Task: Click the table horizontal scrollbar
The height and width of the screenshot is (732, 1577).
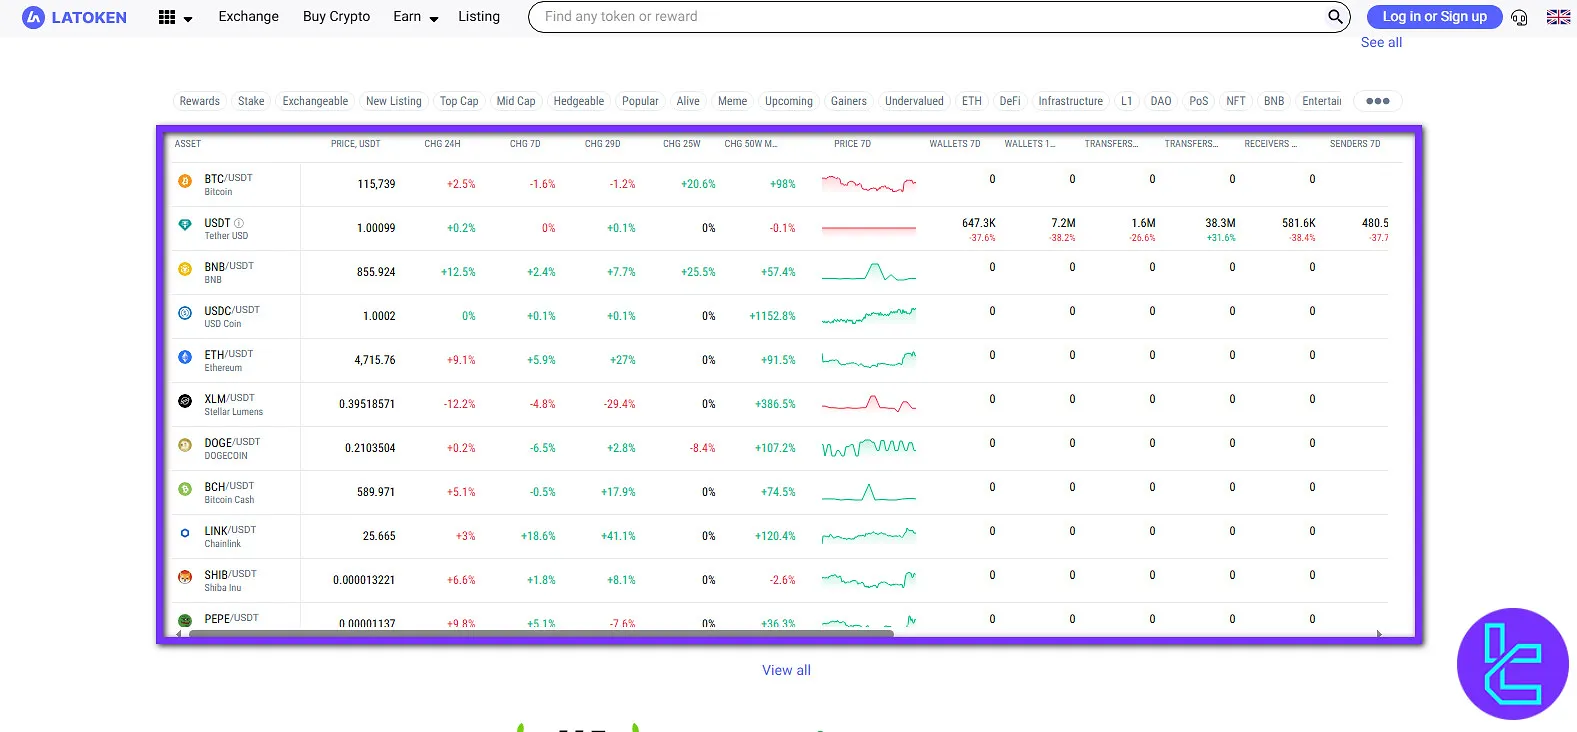Action: (x=540, y=633)
